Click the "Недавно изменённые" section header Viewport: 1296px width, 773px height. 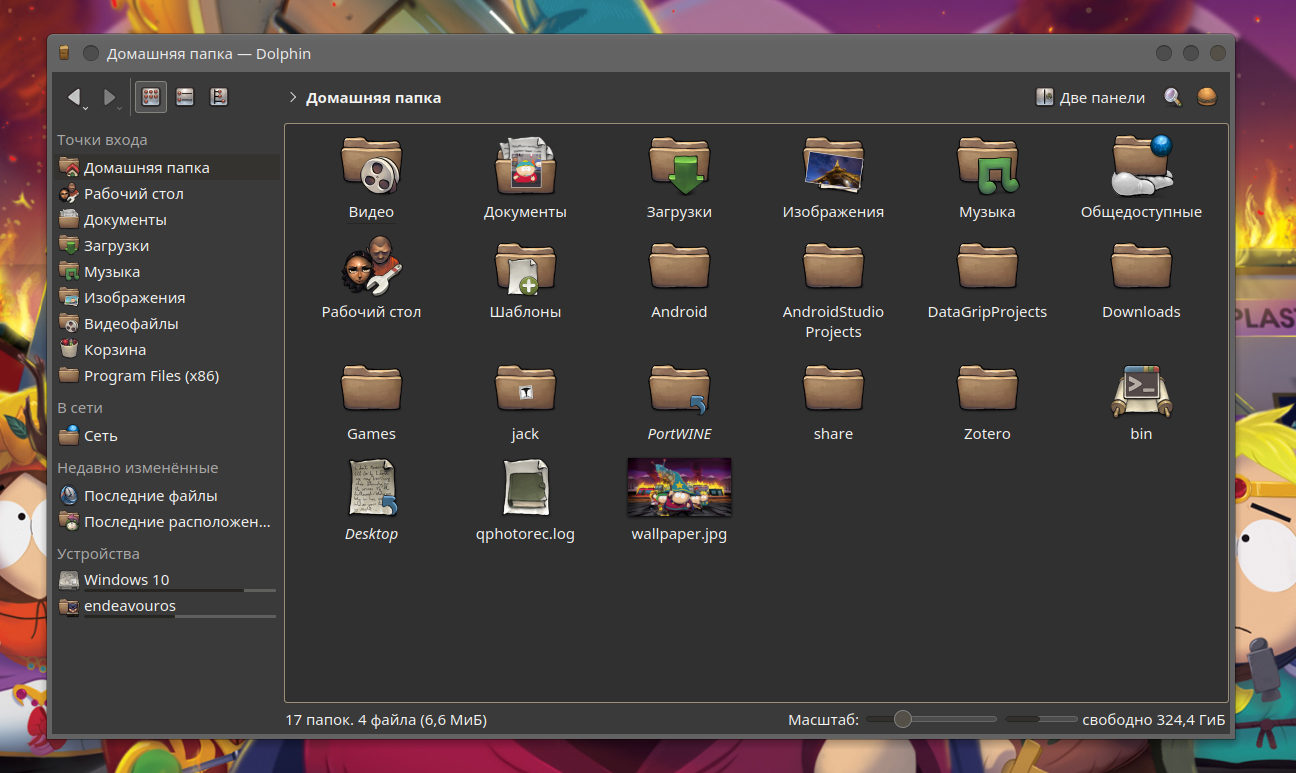137,468
